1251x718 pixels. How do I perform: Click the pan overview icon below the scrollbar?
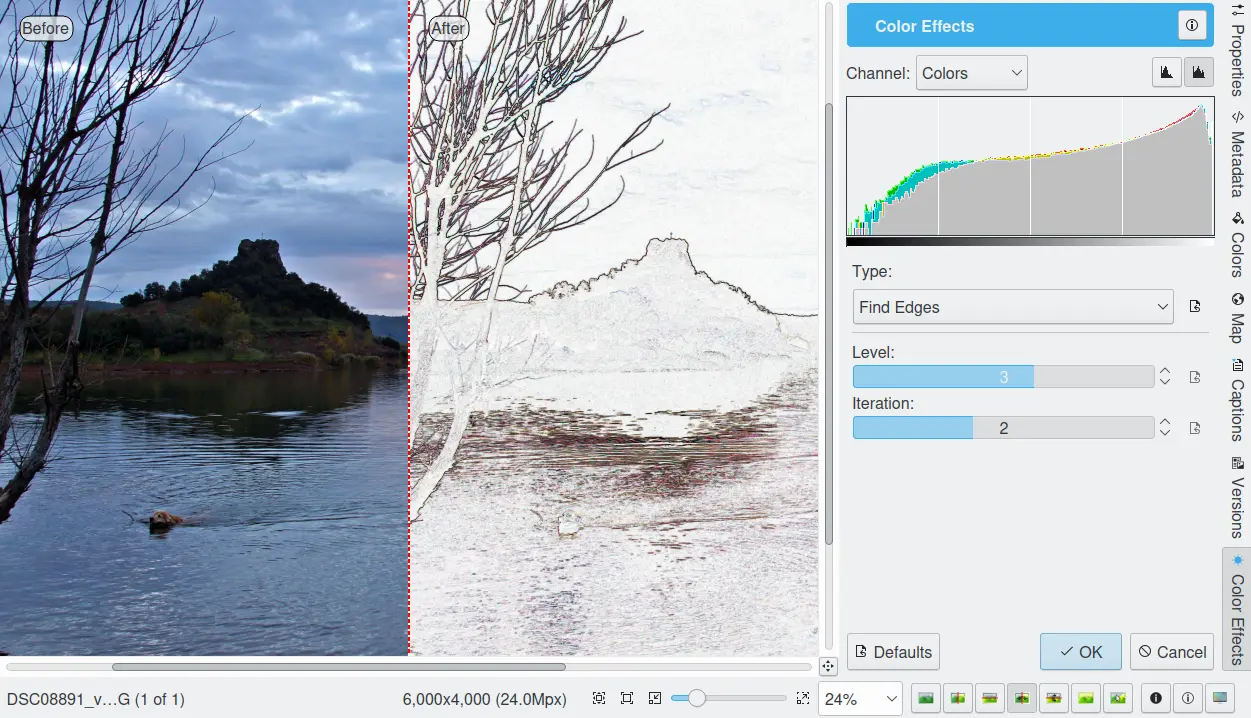[x=828, y=667]
